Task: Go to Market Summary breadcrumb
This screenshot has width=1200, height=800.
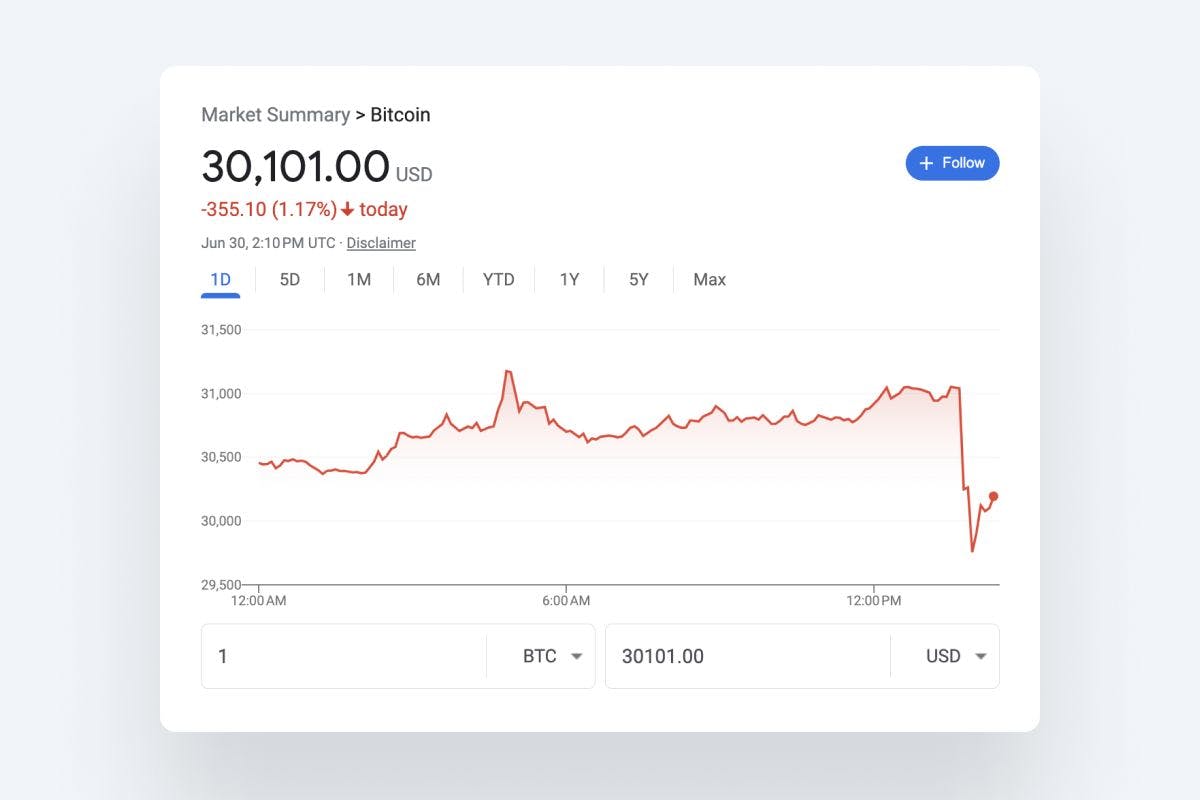Action: tap(275, 115)
